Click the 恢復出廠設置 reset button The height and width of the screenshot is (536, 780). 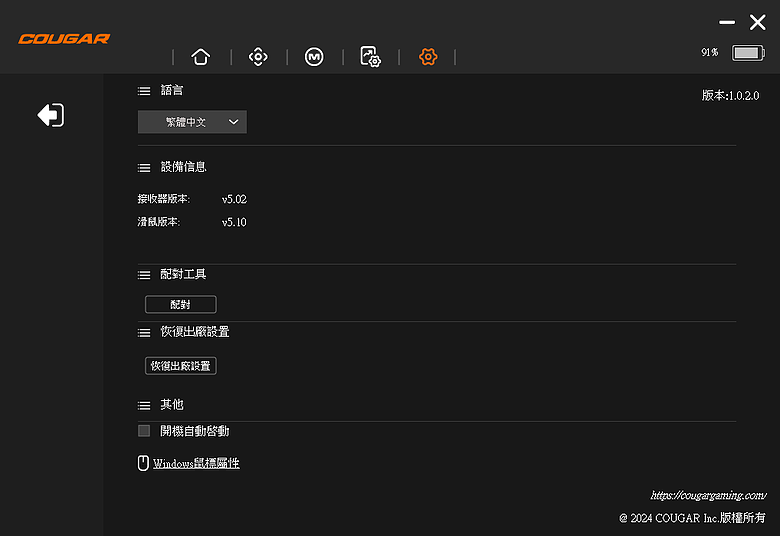coord(181,366)
